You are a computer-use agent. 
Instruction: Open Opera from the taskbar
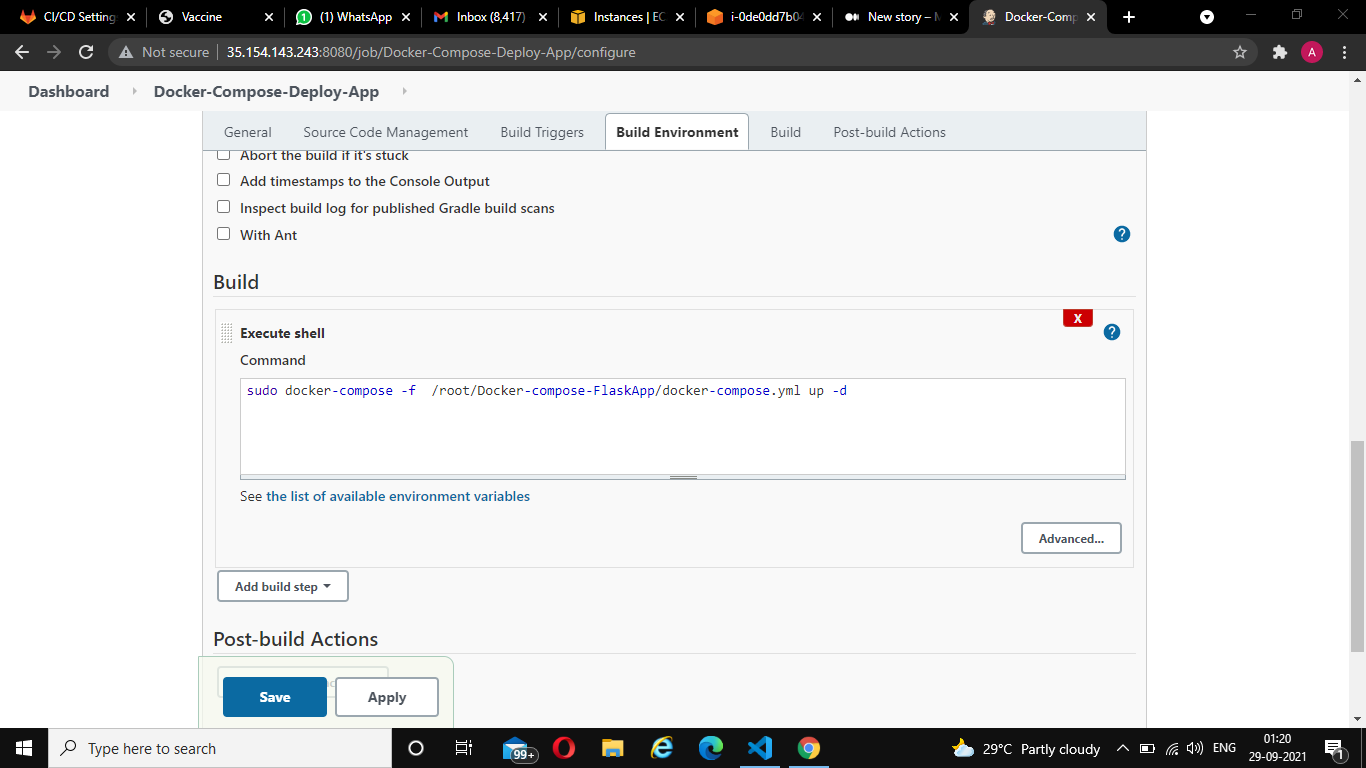[x=564, y=748]
